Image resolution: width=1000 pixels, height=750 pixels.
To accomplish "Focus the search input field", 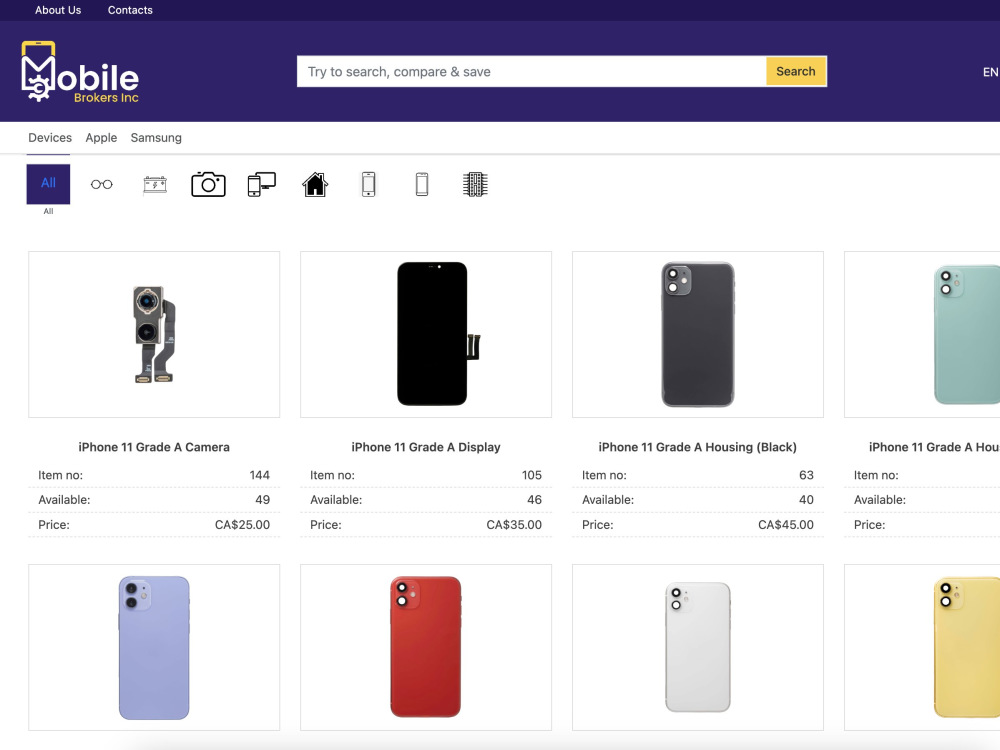I will tap(532, 71).
